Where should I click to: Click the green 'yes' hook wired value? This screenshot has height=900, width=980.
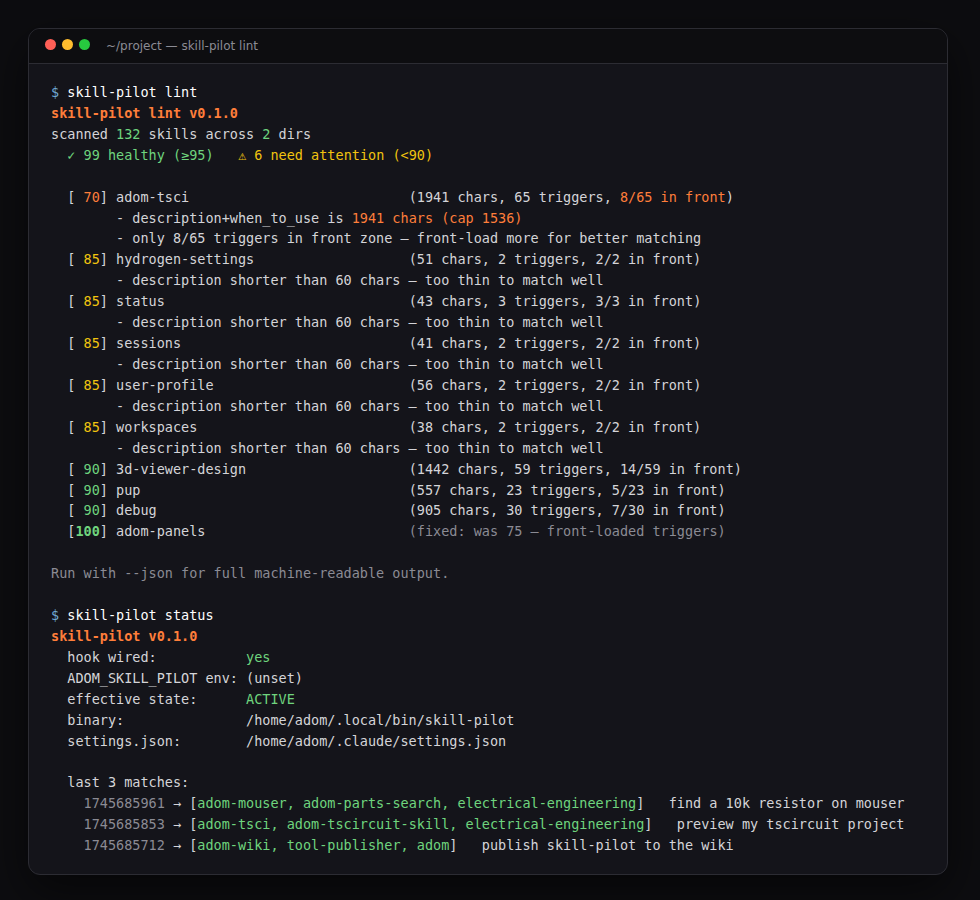coord(258,658)
